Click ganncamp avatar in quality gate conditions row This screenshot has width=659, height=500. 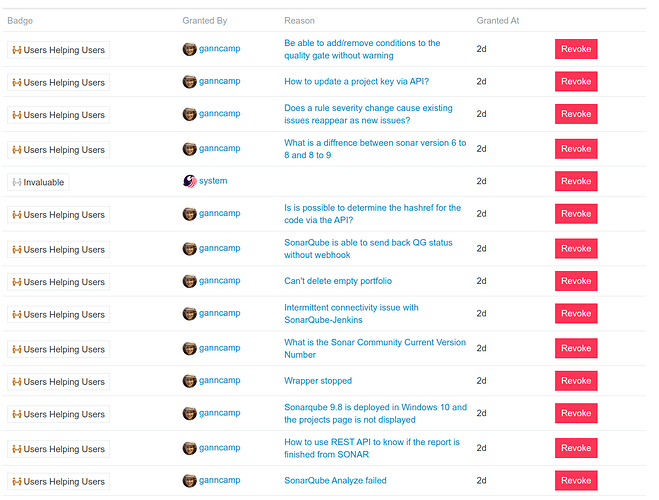tap(190, 49)
